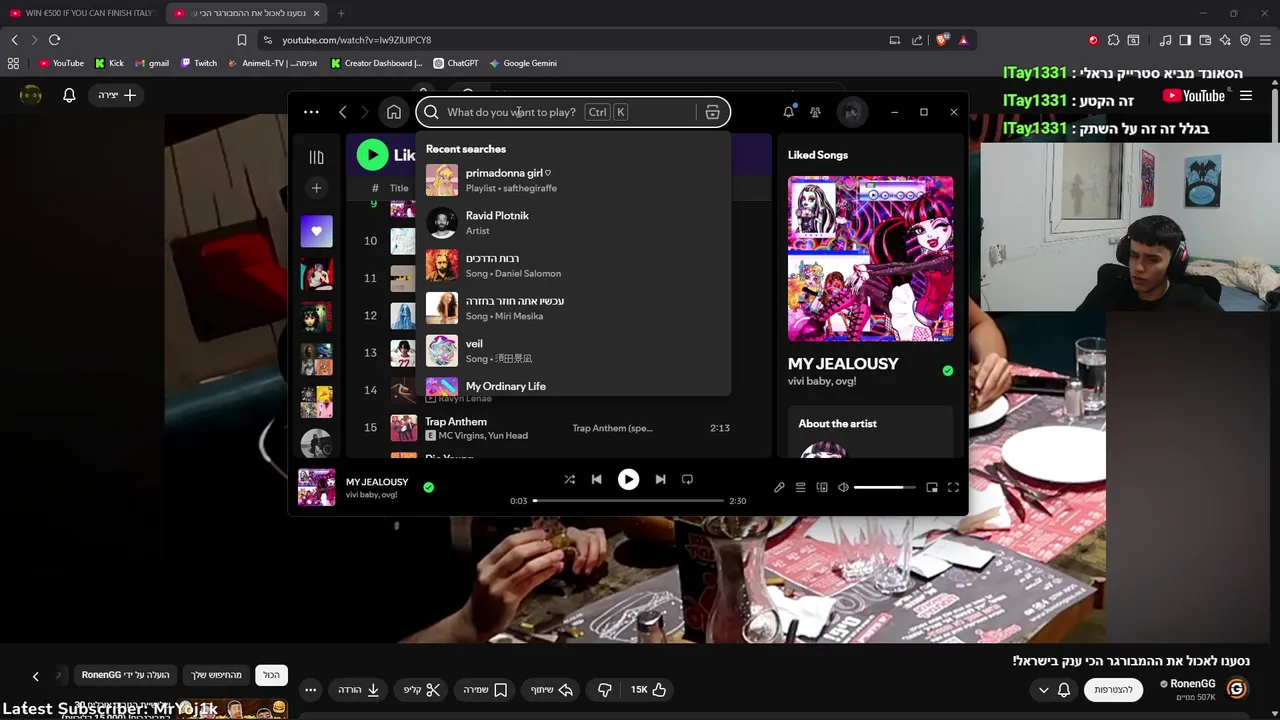Click the YouTube join membership button
This screenshot has width=1280, height=720.
tap(1113, 689)
